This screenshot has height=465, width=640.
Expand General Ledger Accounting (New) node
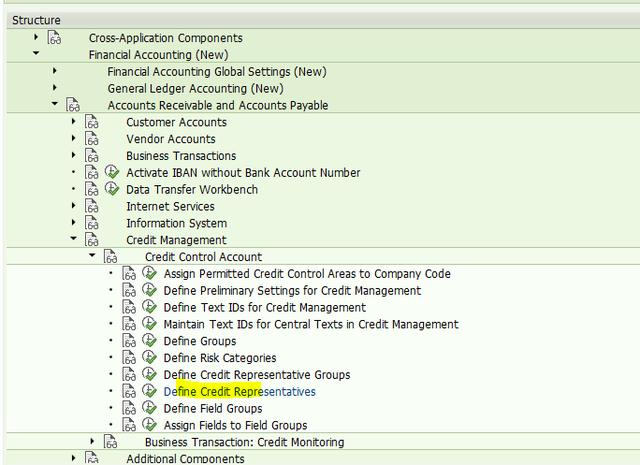pos(55,87)
